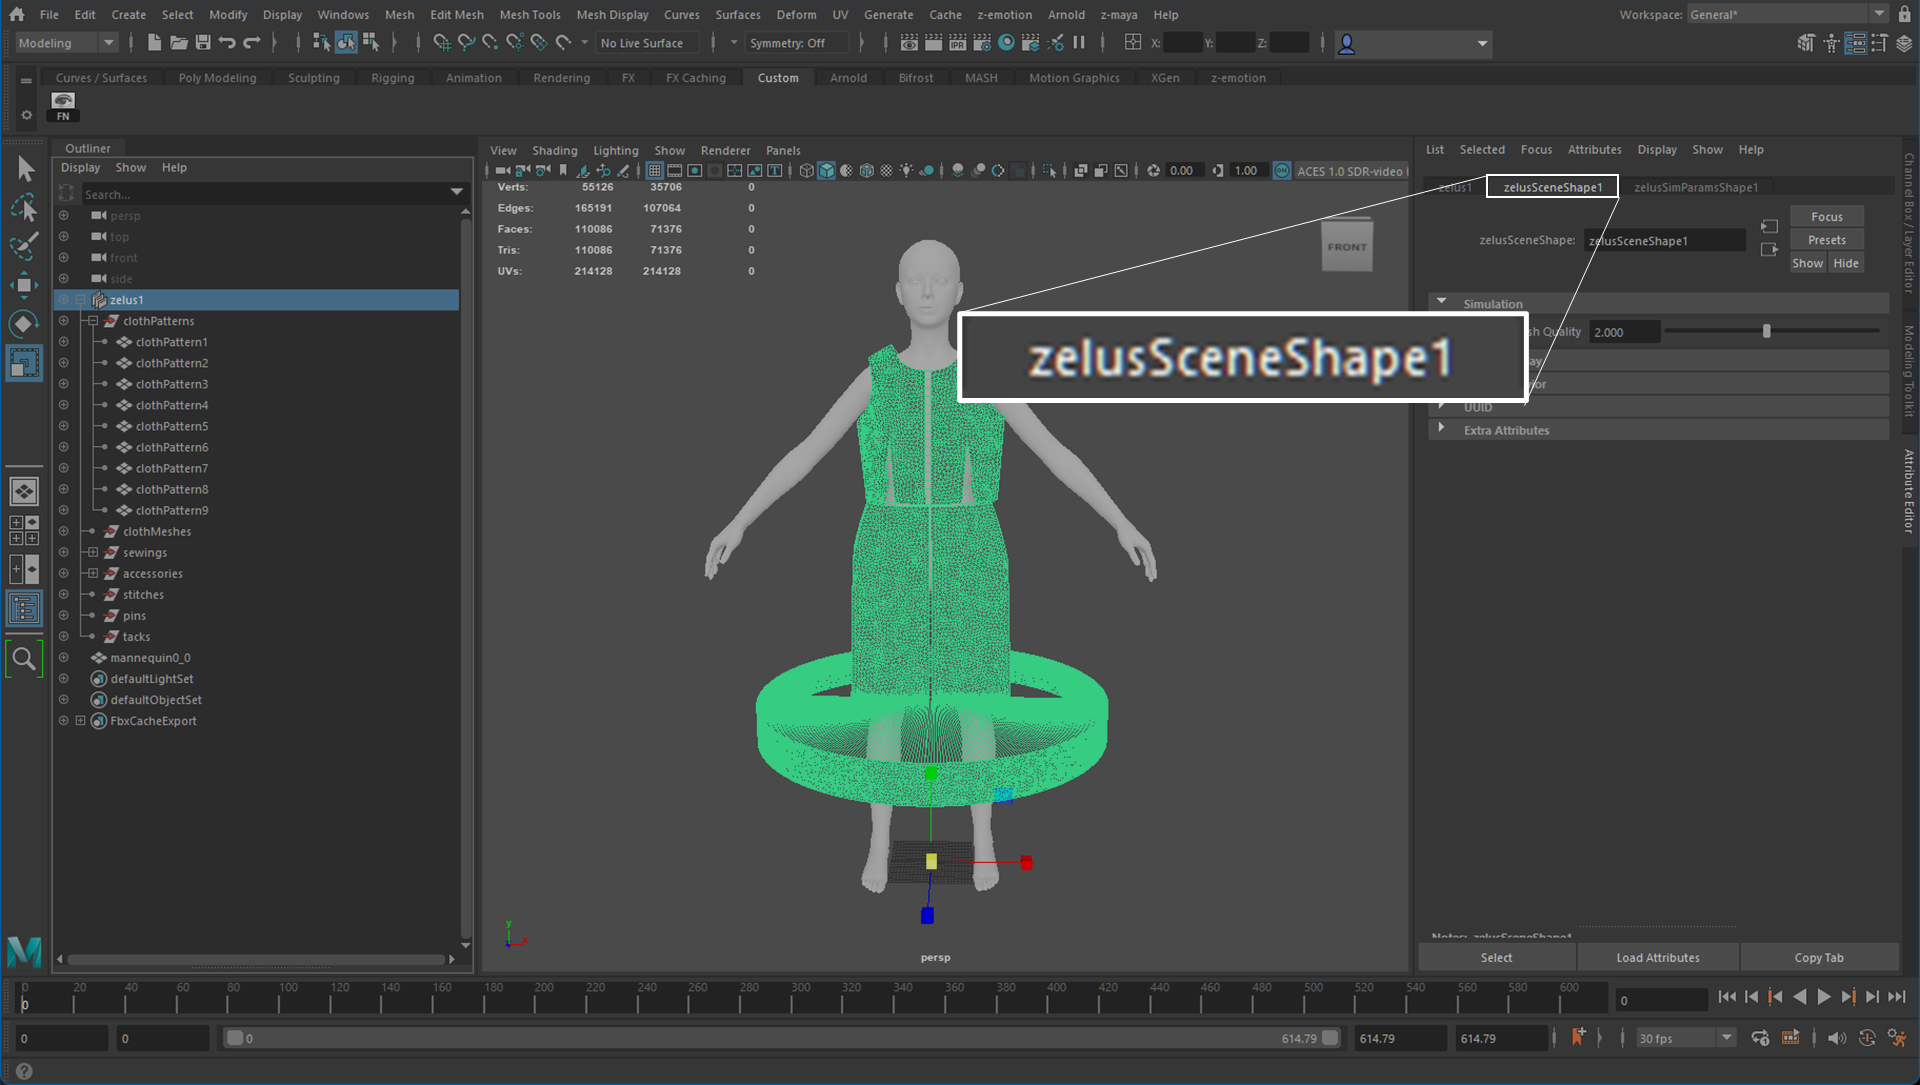The image size is (1920, 1085).
Task: Choose the Paint selection tool
Action: pyautogui.click(x=25, y=246)
